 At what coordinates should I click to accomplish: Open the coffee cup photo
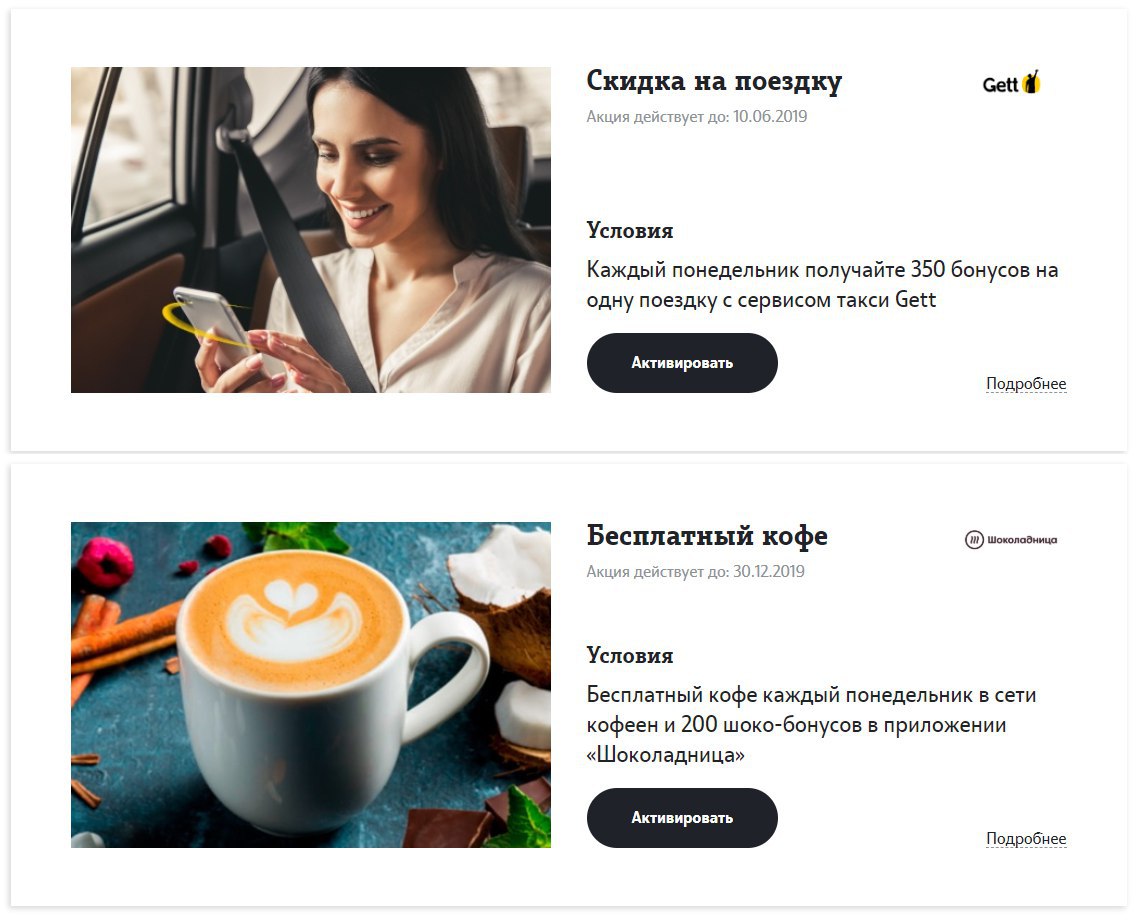coord(311,685)
